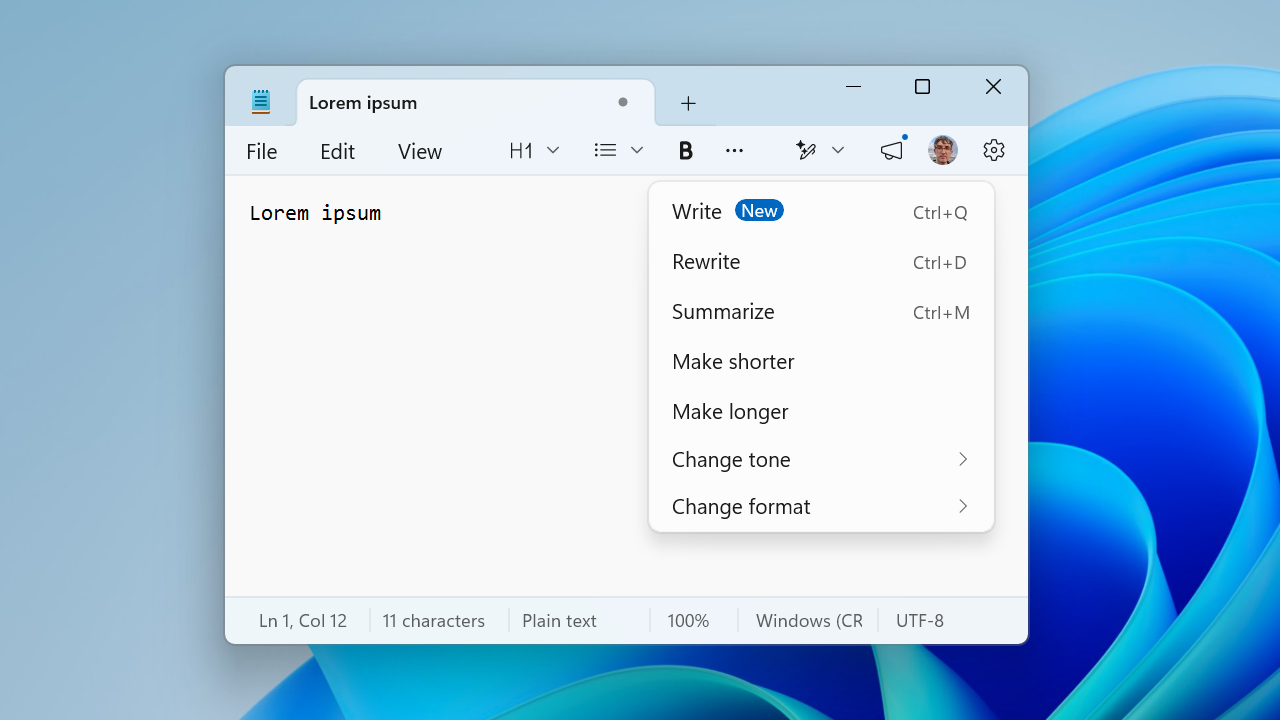Choose Write from the AI menu
This screenshot has width=1280, height=720.
(821, 212)
